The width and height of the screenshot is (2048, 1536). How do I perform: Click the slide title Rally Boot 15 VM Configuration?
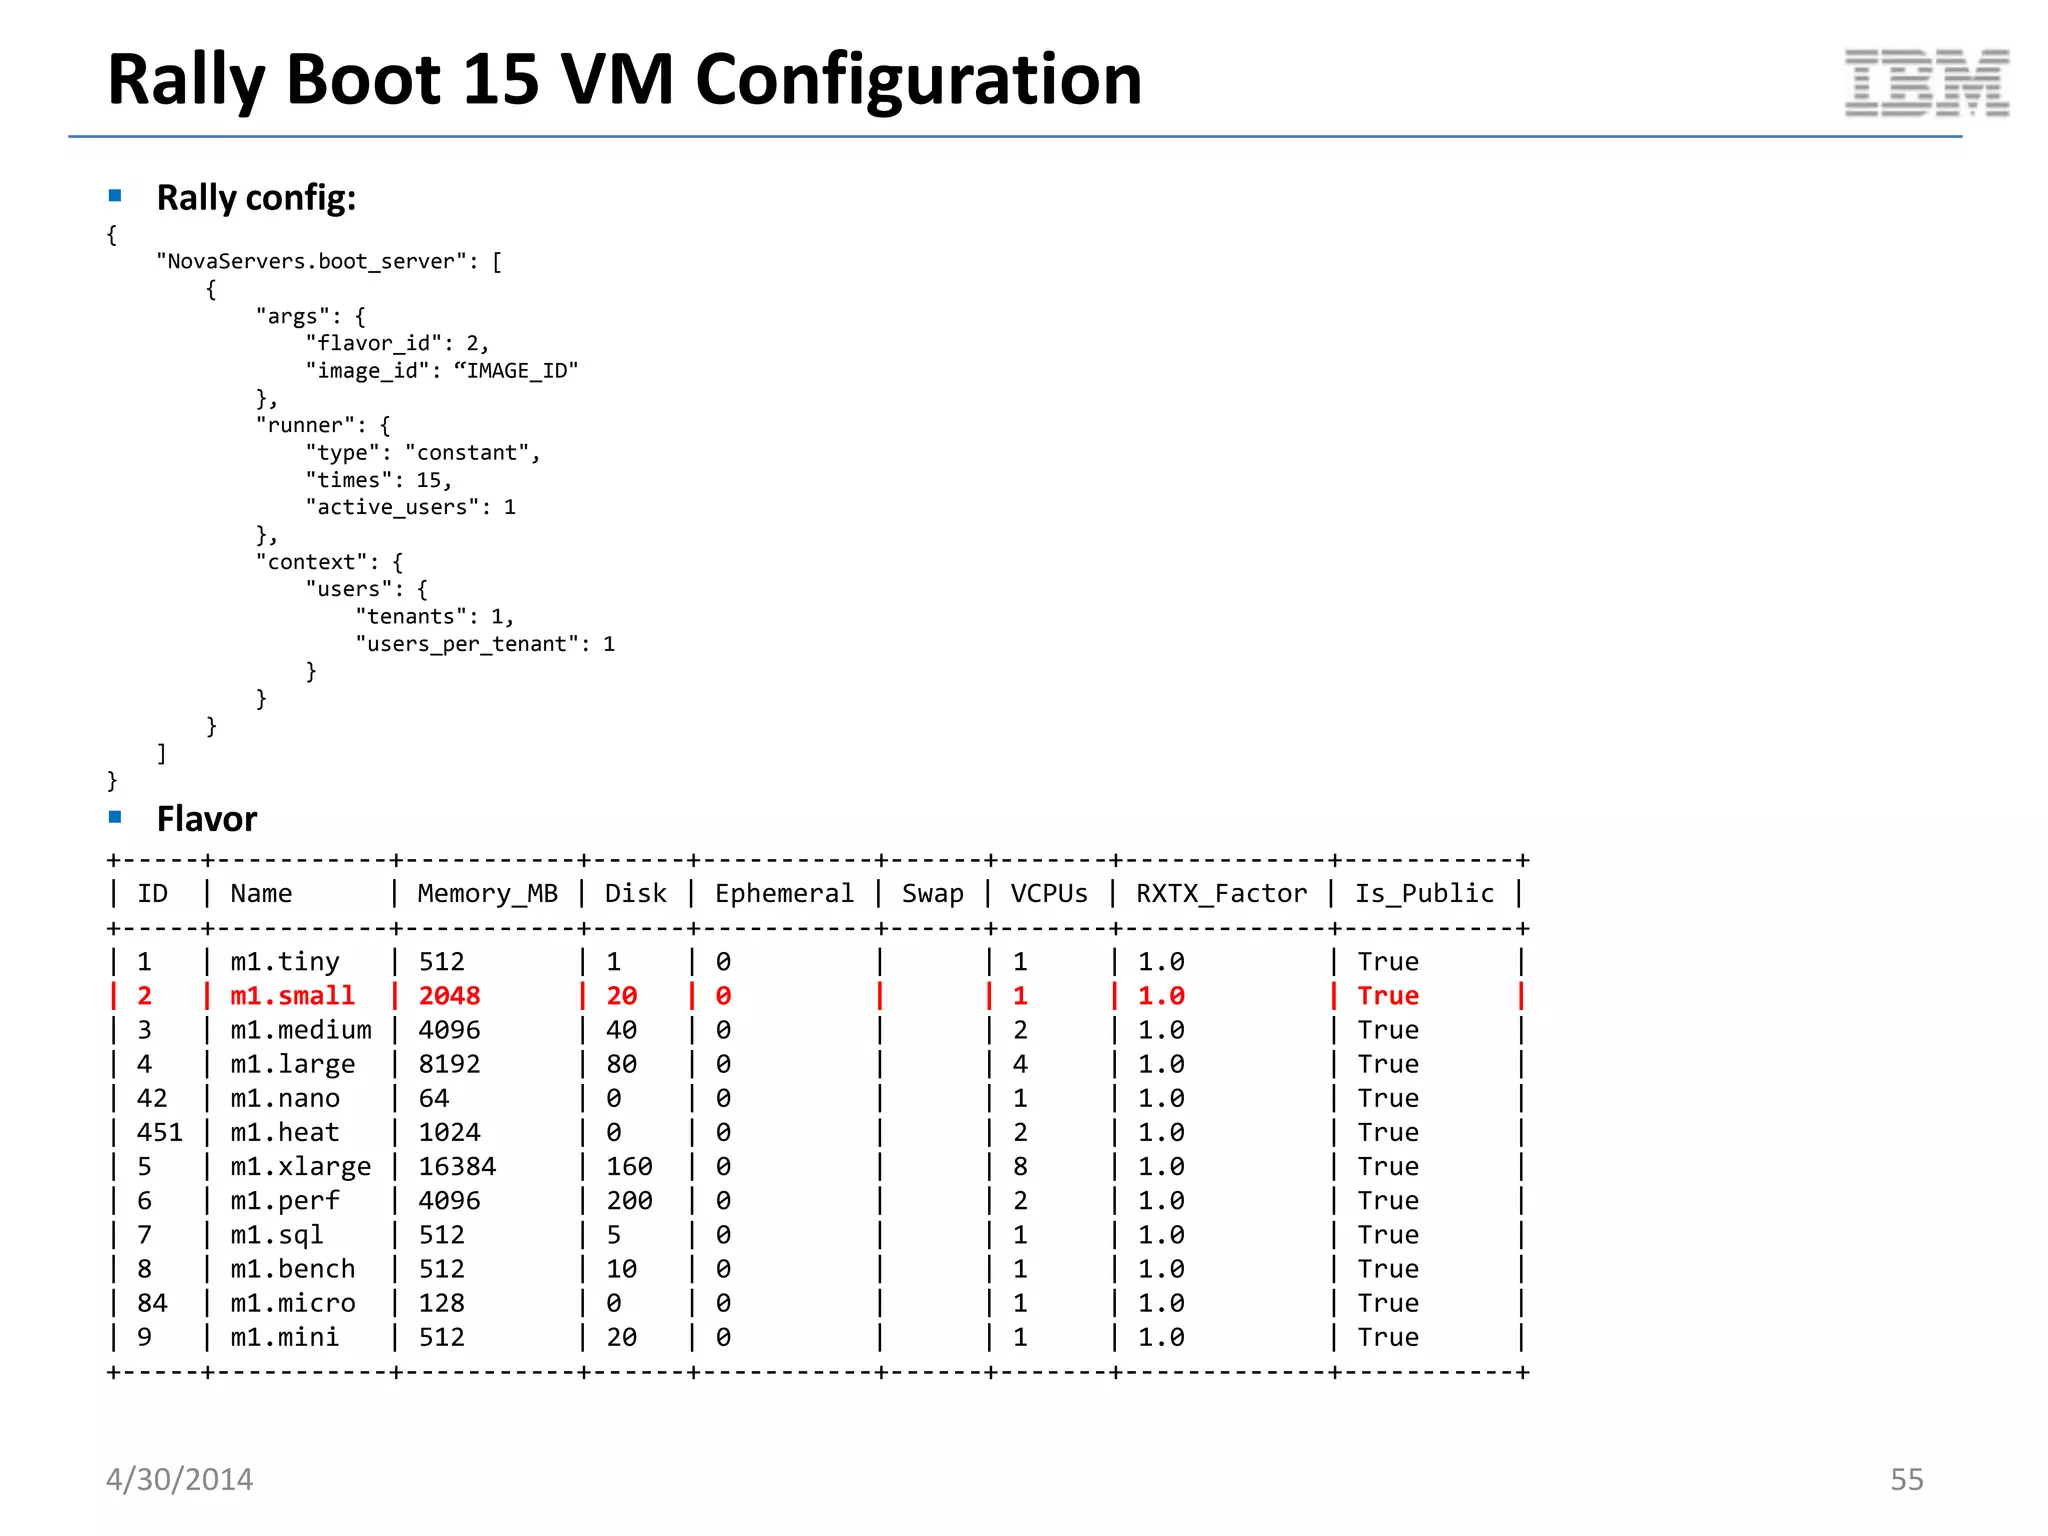pyautogui.click(x=624, y=79)
